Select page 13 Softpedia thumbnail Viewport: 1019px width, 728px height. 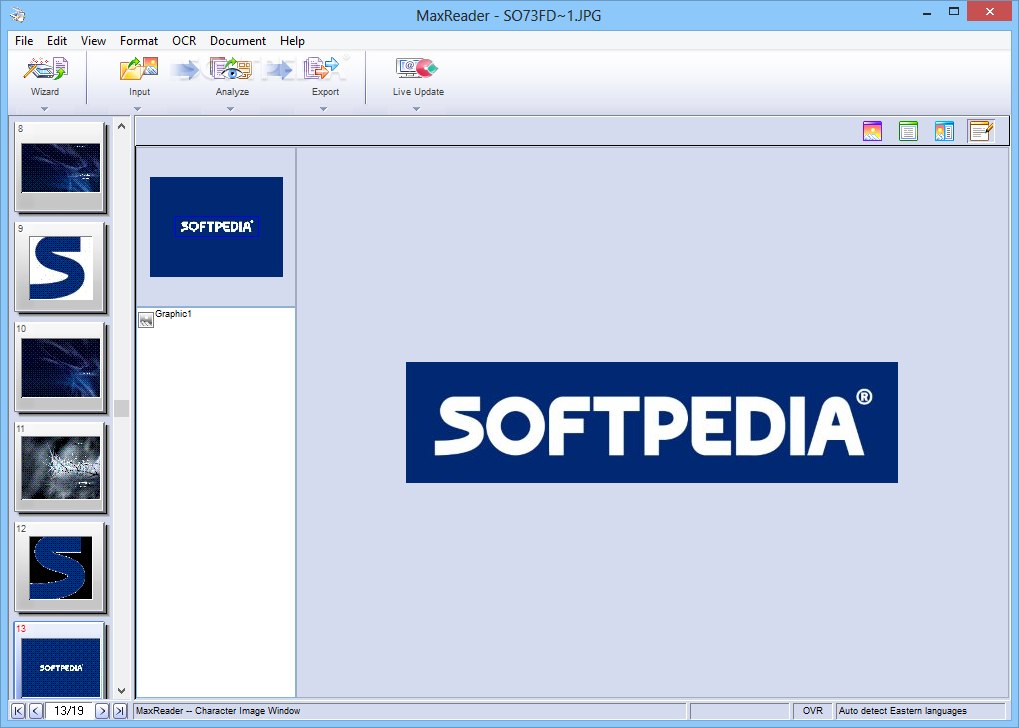pyautogui.click(x=60, y=660)
